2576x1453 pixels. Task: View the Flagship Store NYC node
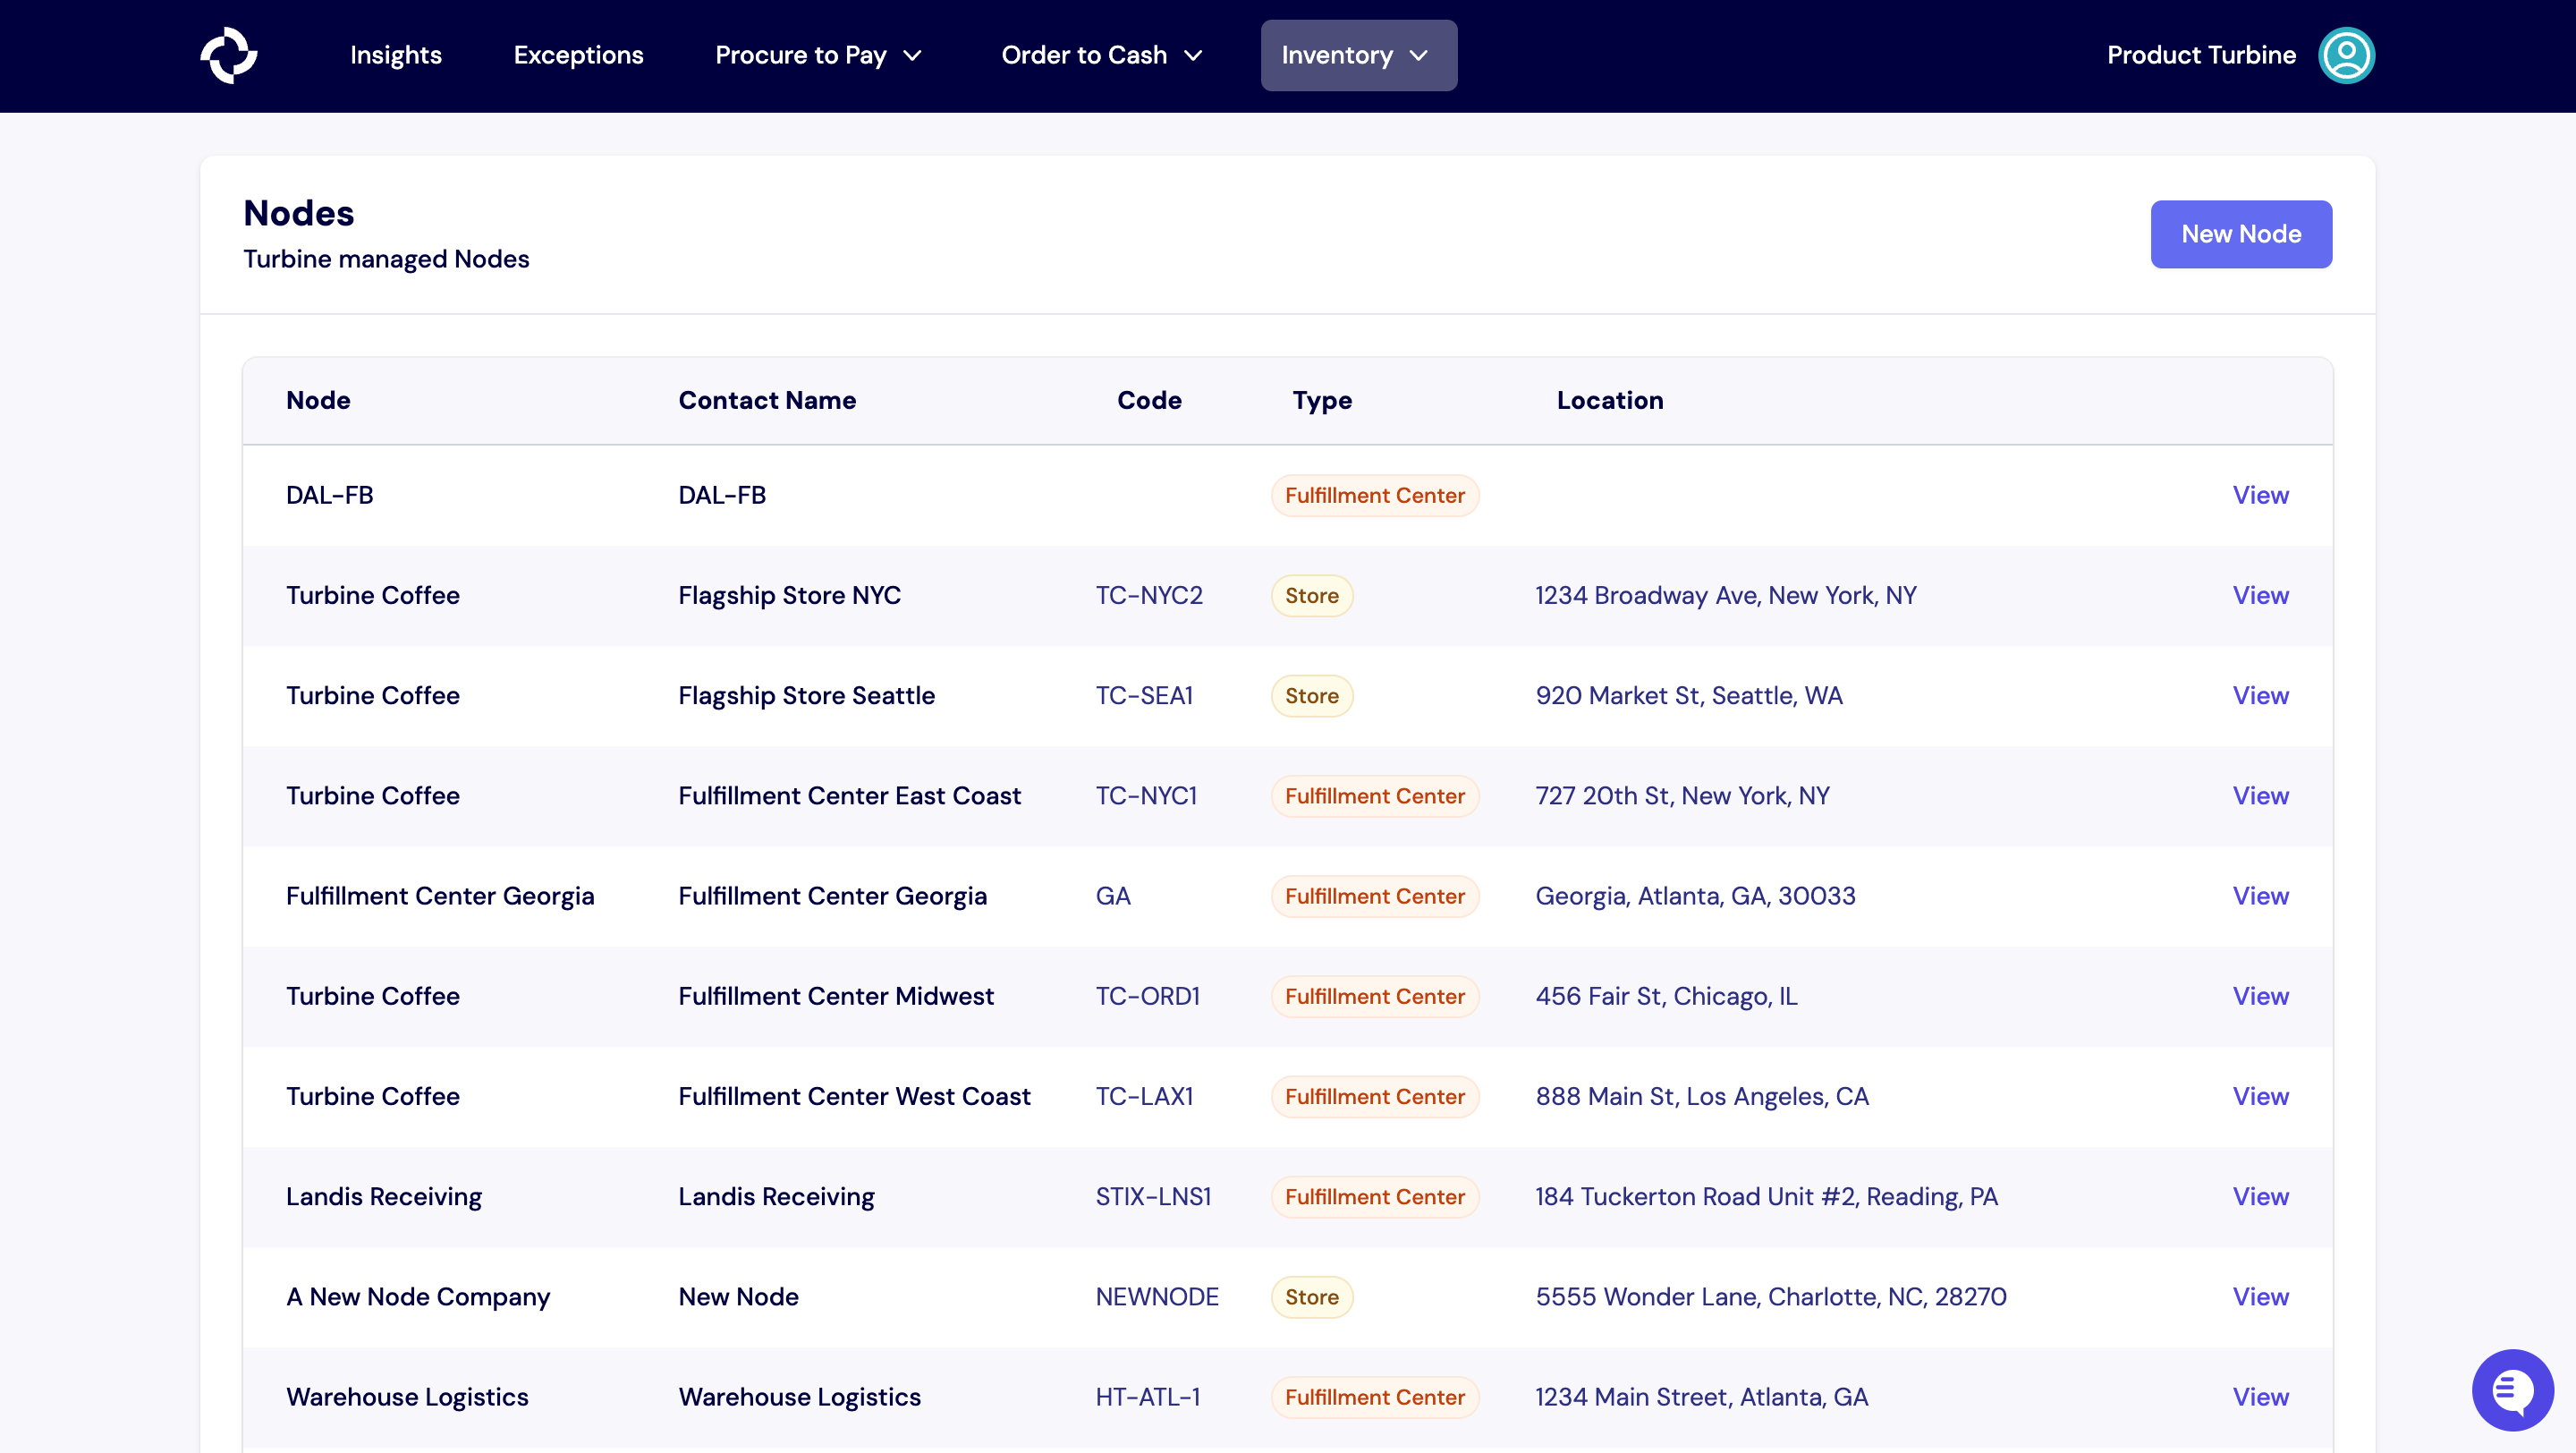click(2260, 595)
